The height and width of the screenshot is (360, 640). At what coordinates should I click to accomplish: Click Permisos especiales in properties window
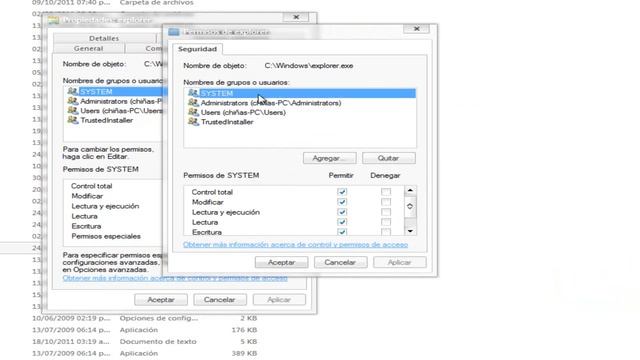106,236
